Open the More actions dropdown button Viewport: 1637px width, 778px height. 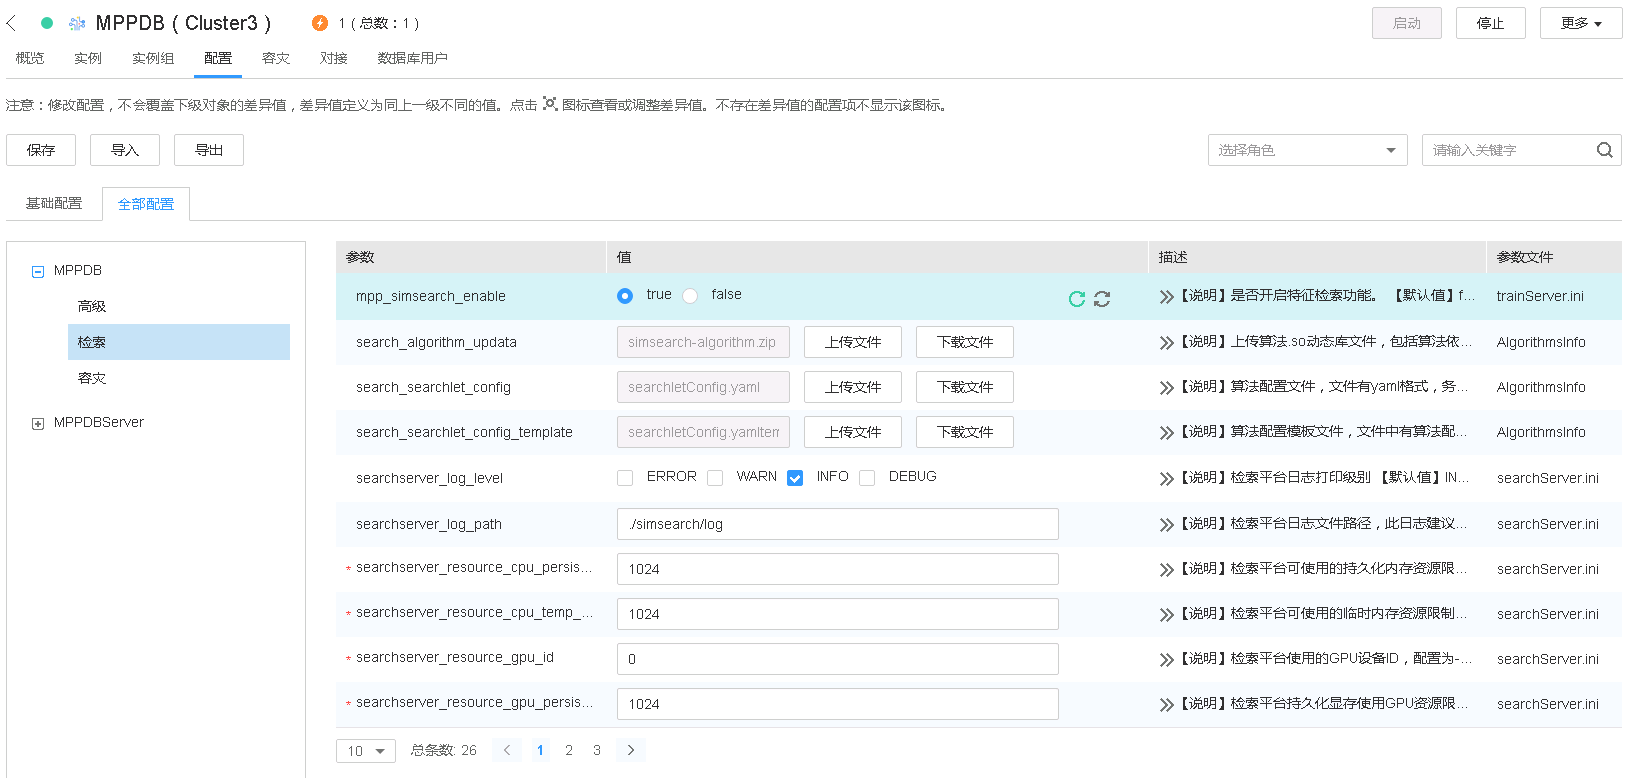pos(1580,23)
